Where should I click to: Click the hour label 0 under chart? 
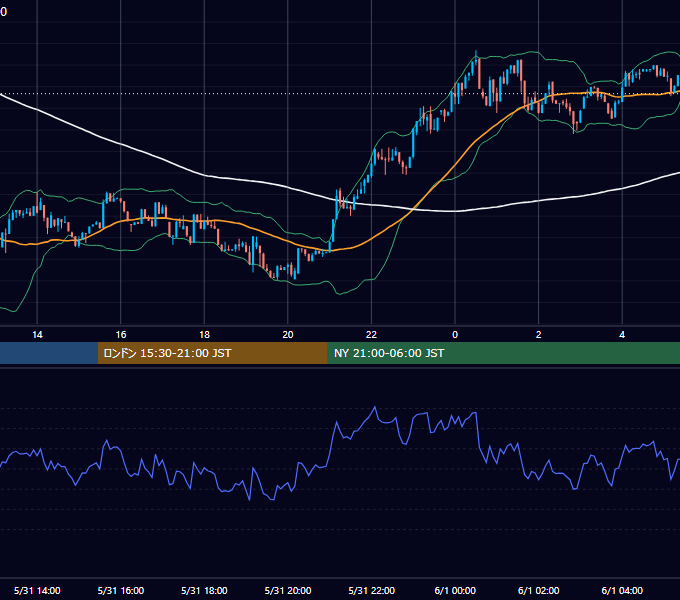pos(455,335)
